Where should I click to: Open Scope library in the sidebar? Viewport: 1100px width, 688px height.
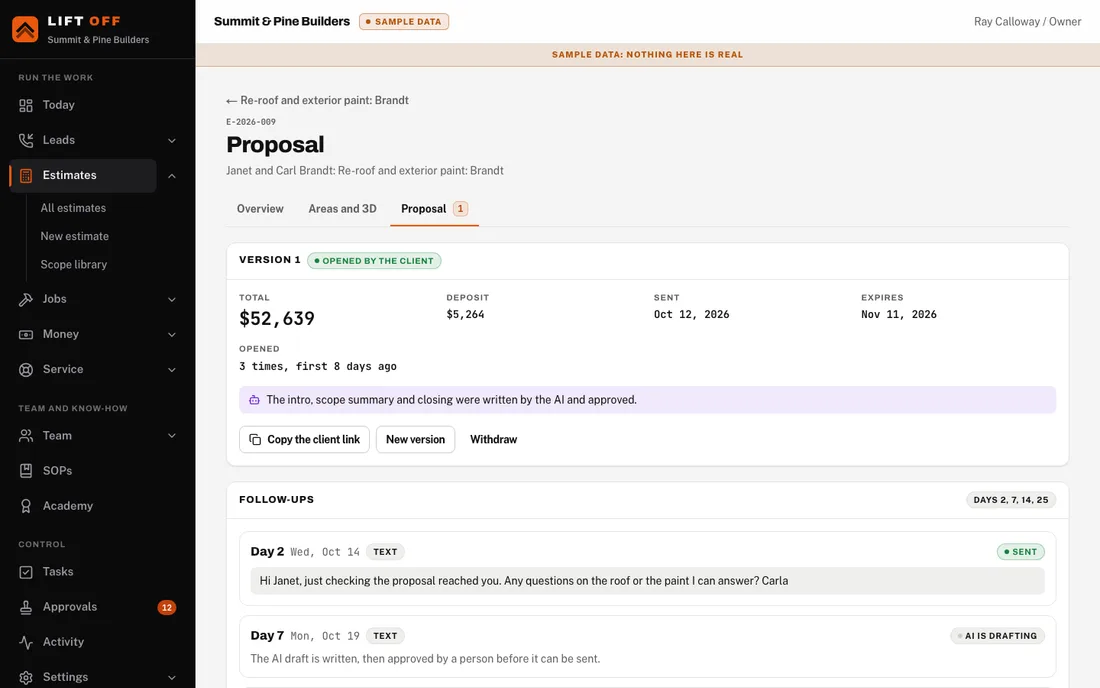[74, 264]
